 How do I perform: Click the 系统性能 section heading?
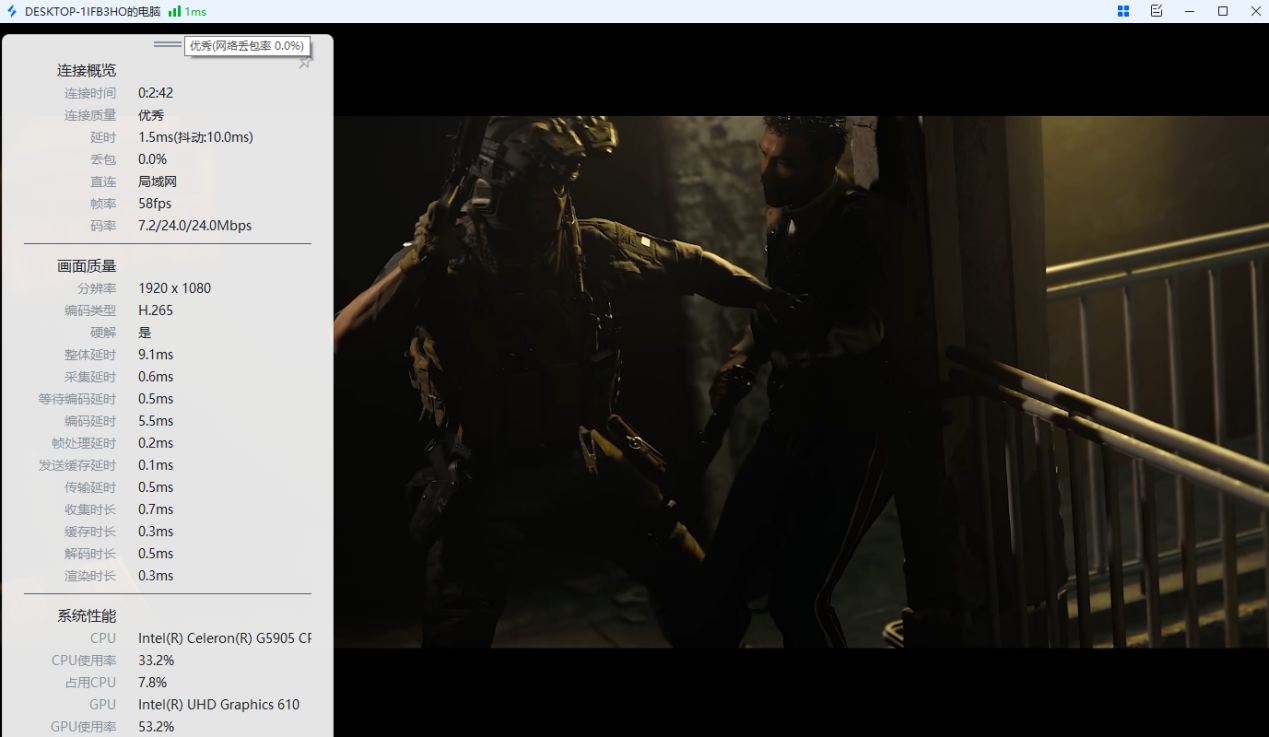(86, 616)
